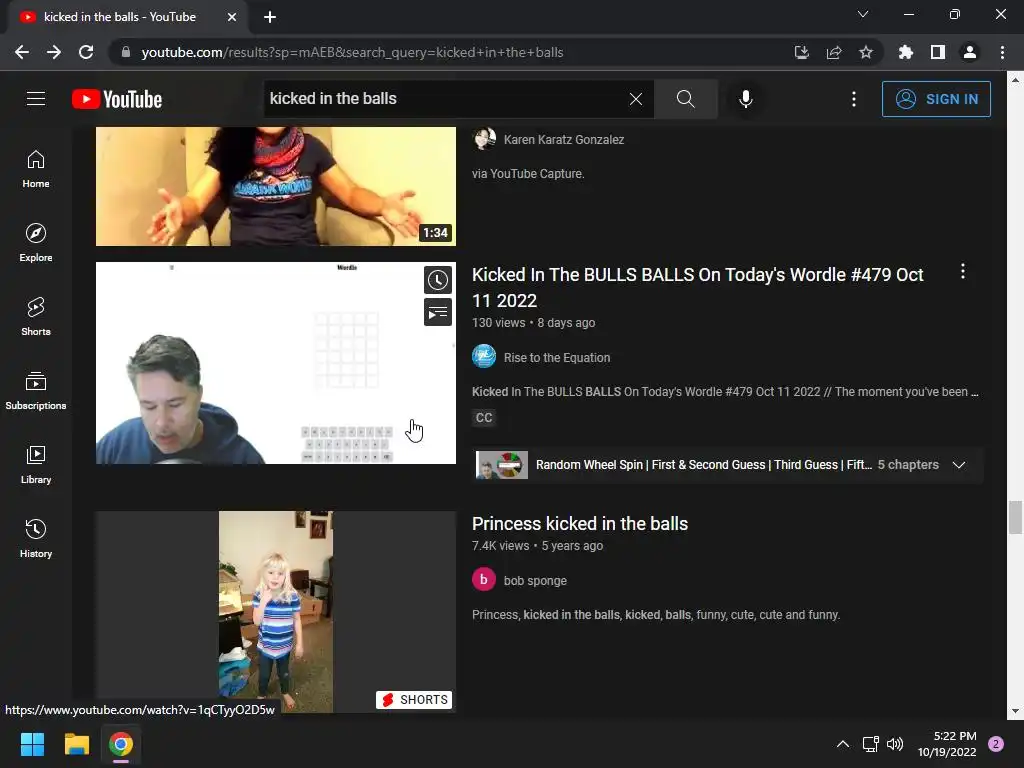The width and height of the screenshot is (1024, 768).
Task: Click the YouTube logo
Action: tap(117, 99)
